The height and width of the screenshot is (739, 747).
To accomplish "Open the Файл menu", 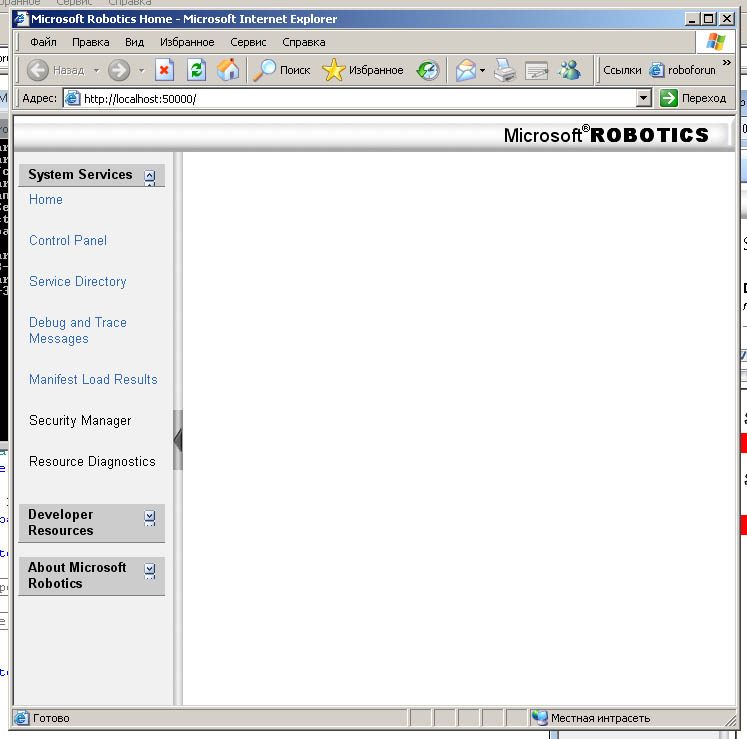I will 43,42.
